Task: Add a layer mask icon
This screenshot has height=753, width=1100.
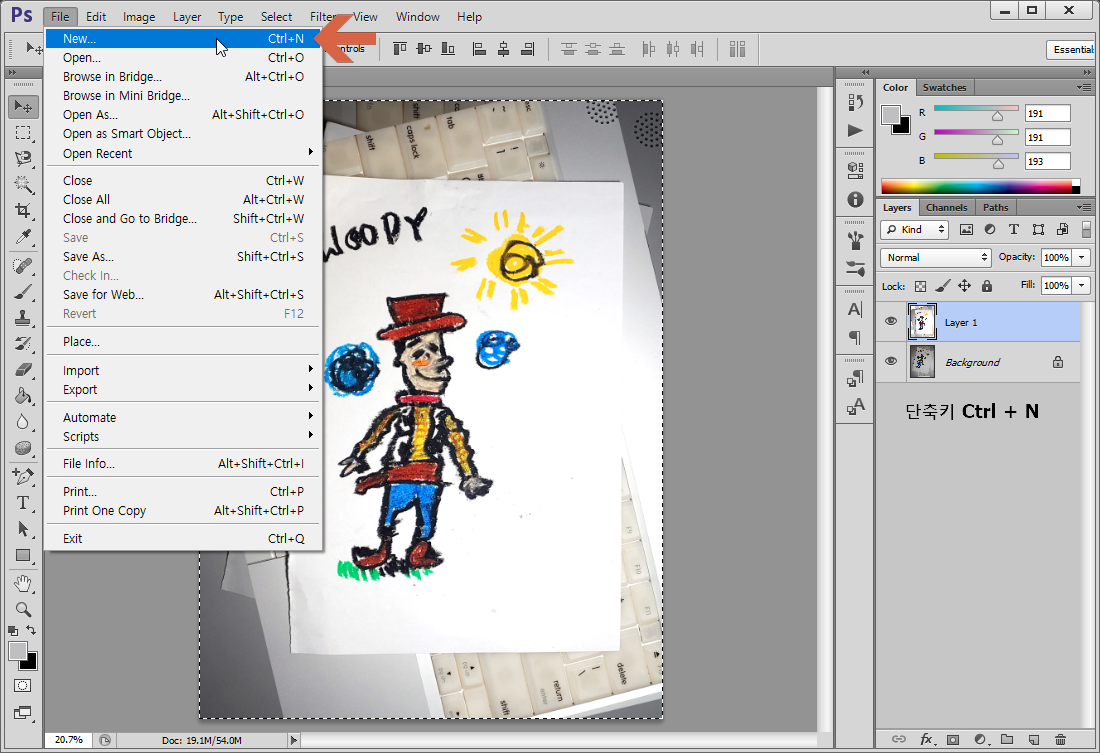Action: pyautogui.click(x=953, y=739)
